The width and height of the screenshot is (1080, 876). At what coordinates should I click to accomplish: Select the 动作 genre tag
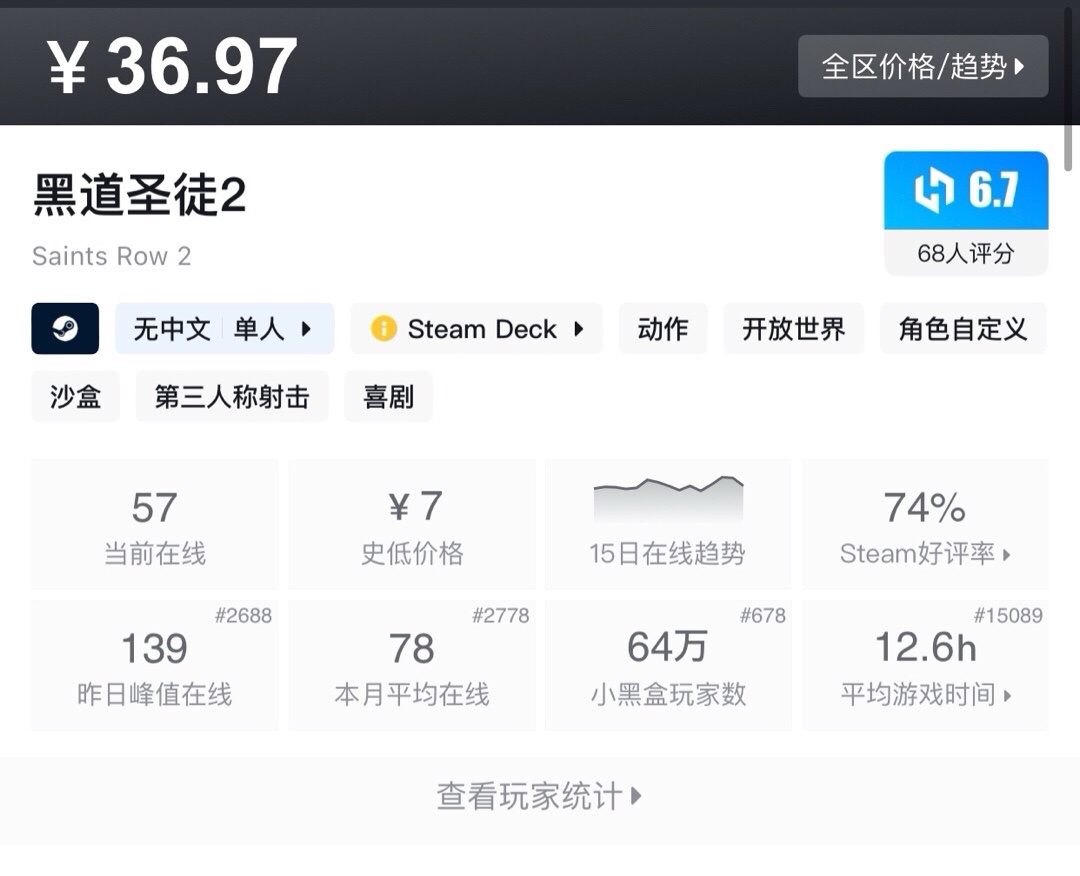pos(663,328)
